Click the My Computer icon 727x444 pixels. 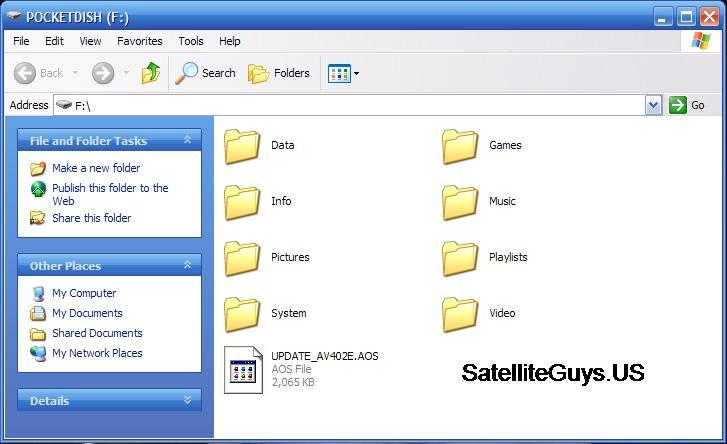click(38, 293)
